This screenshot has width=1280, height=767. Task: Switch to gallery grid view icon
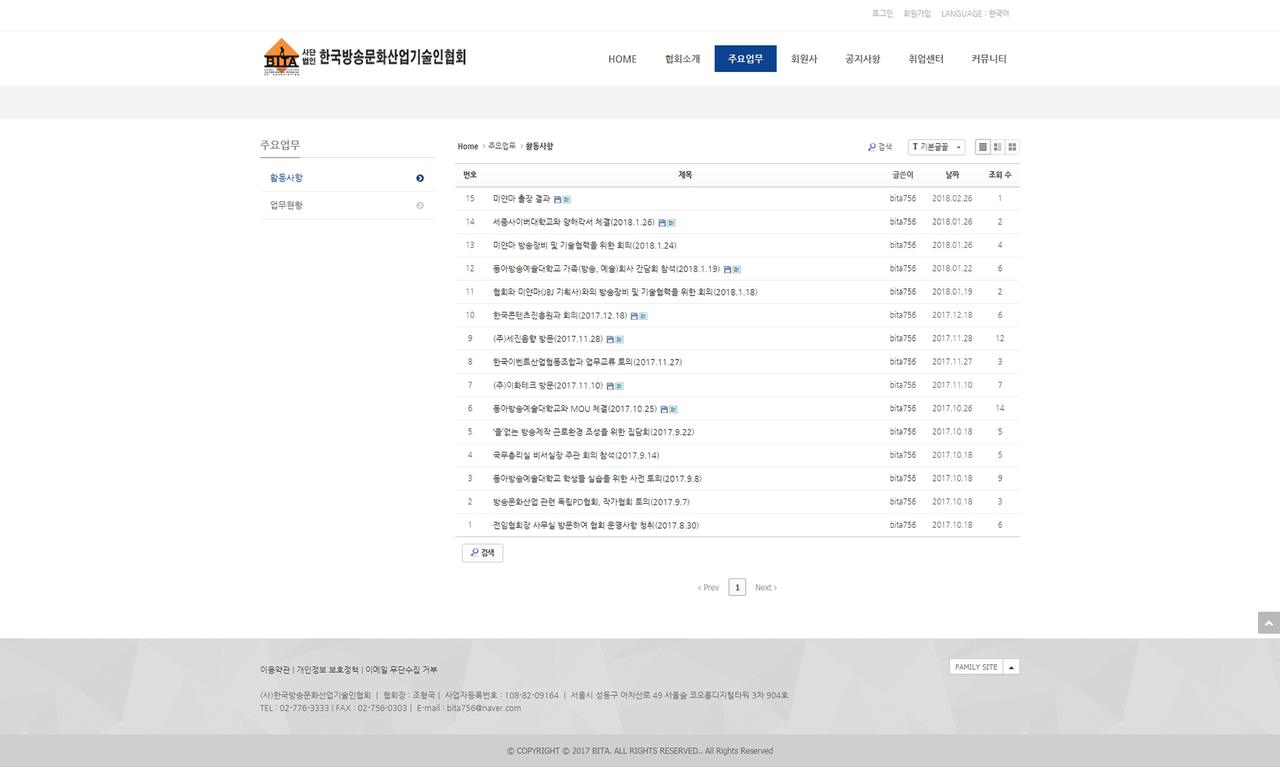click(1012, 147)
